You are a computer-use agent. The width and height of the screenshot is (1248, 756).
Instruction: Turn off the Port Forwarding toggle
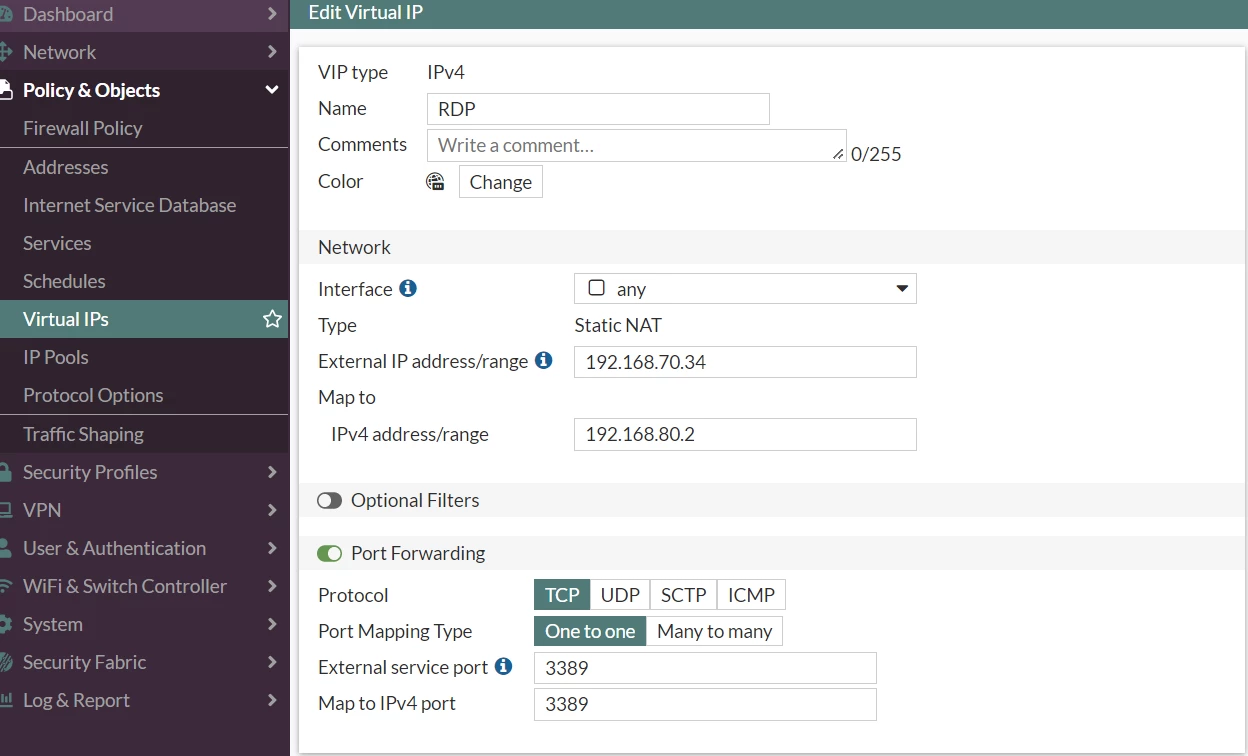(329, 553)
